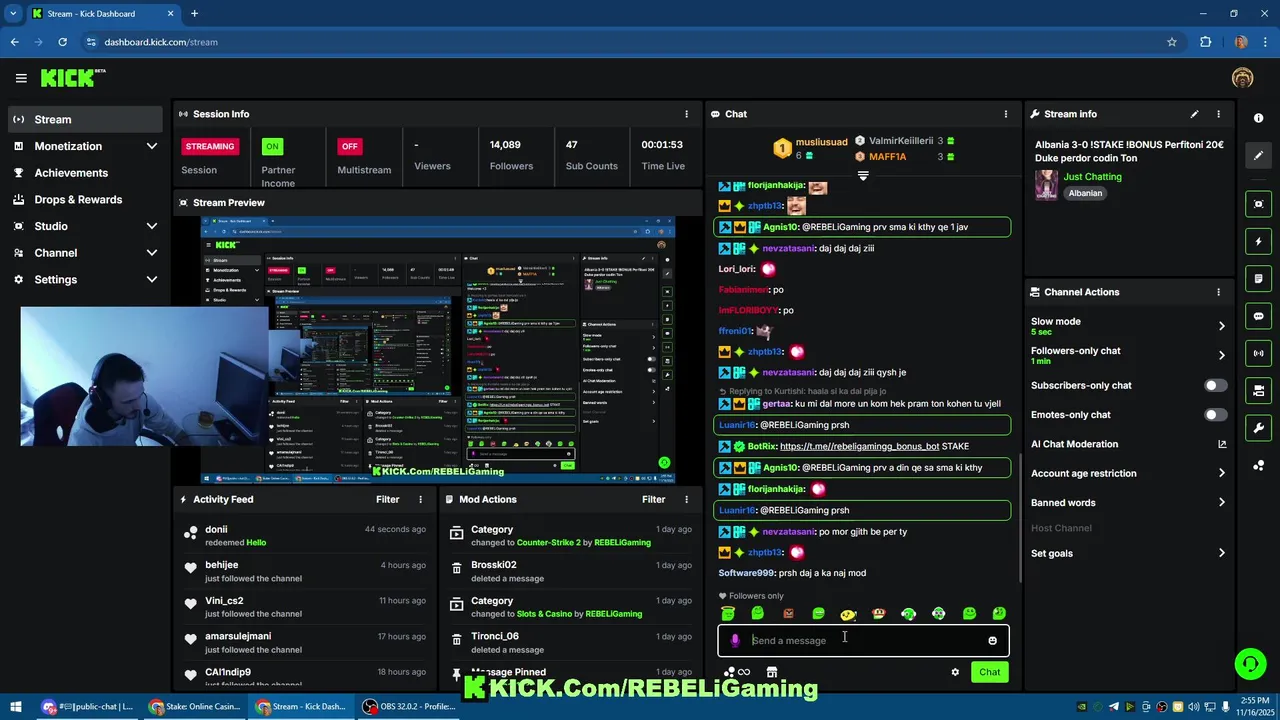The image size is (1280, 720).
Task: Click the info icon in right sidebar
Action: point(1258,118)
